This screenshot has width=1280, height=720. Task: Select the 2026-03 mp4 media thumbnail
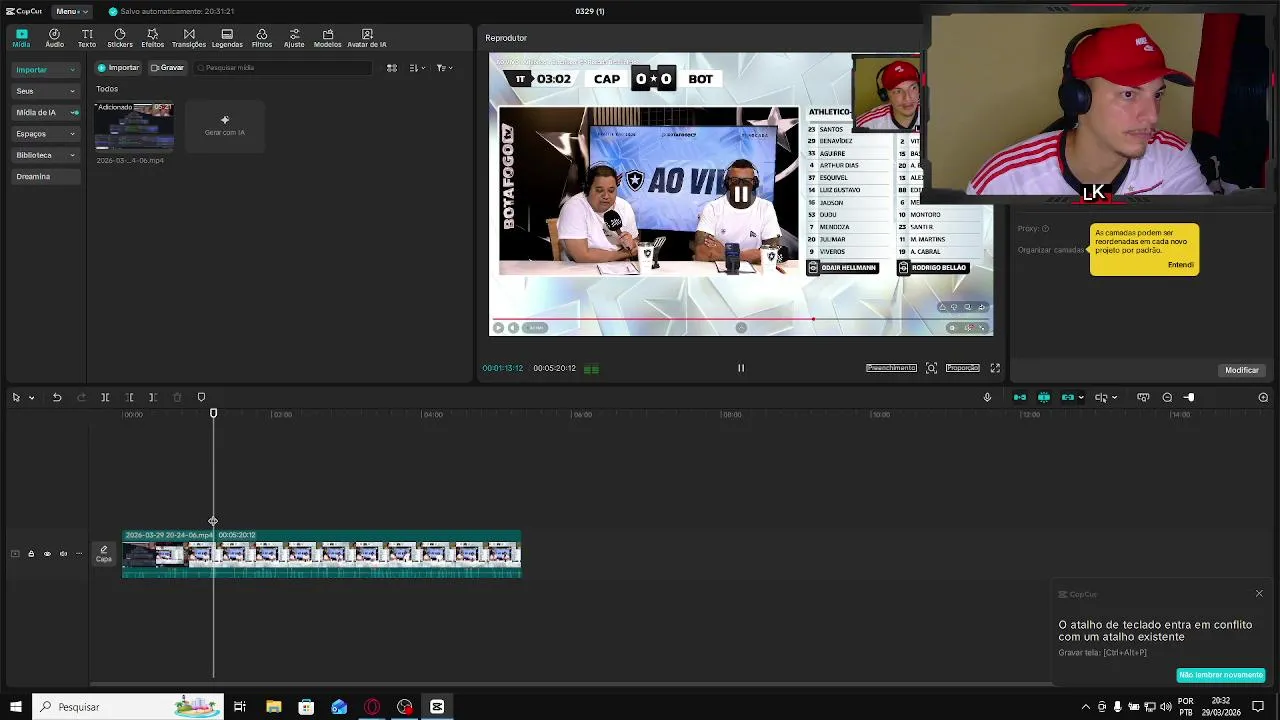134,126
